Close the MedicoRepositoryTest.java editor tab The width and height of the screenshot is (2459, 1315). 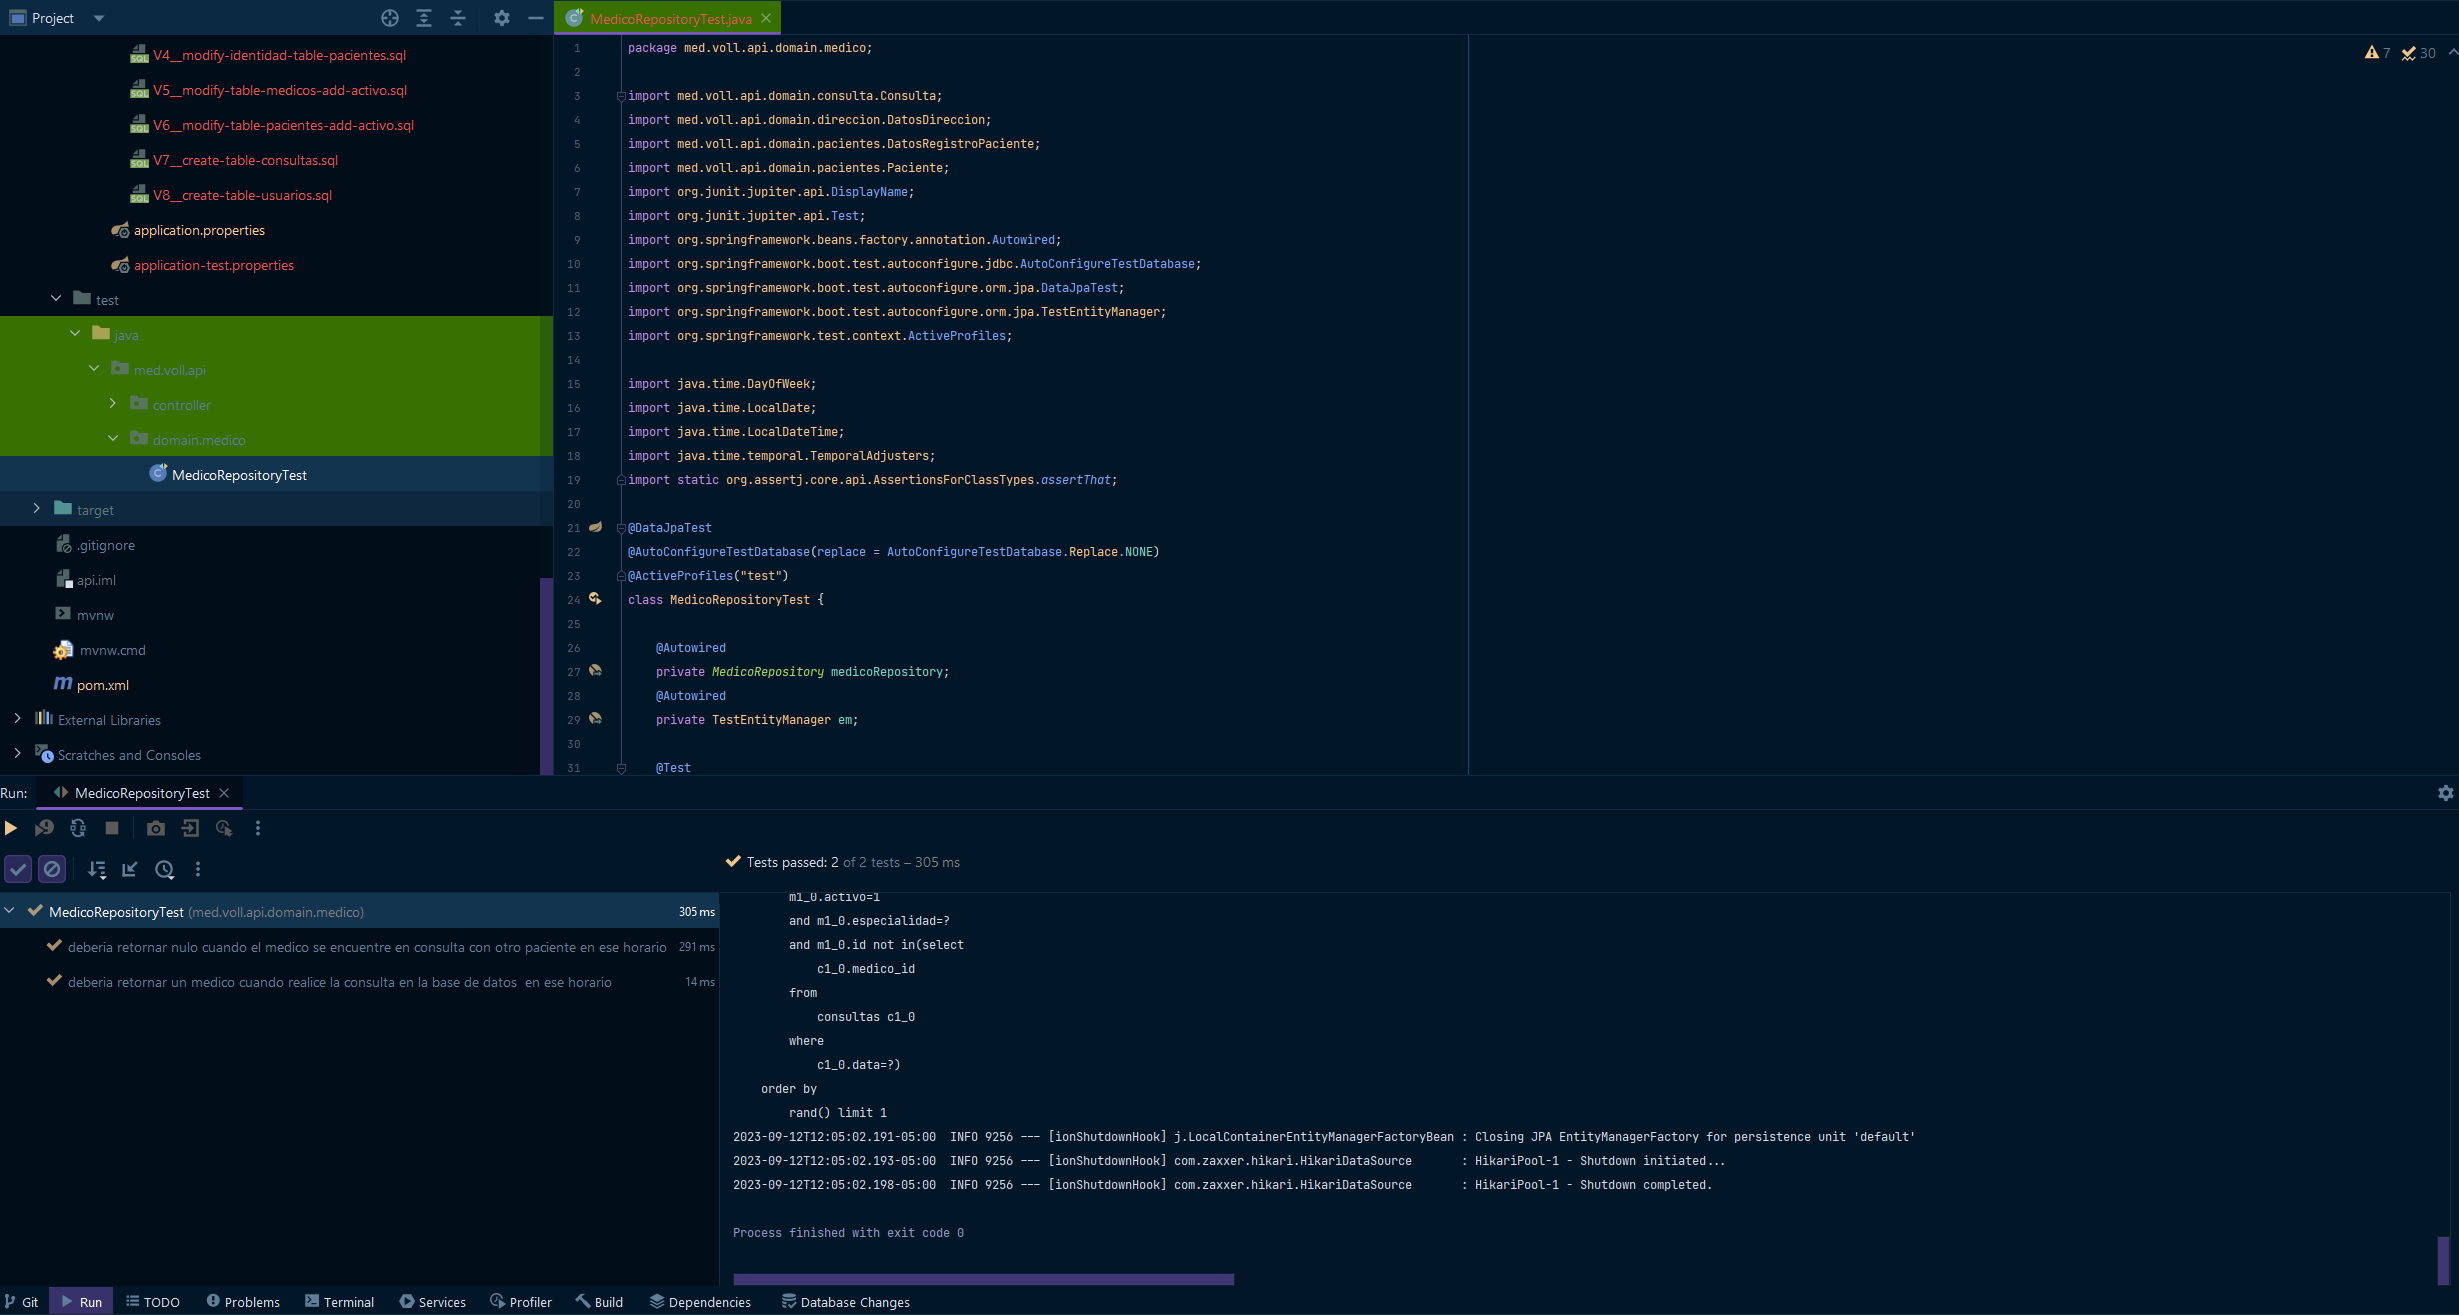(766, 18)
